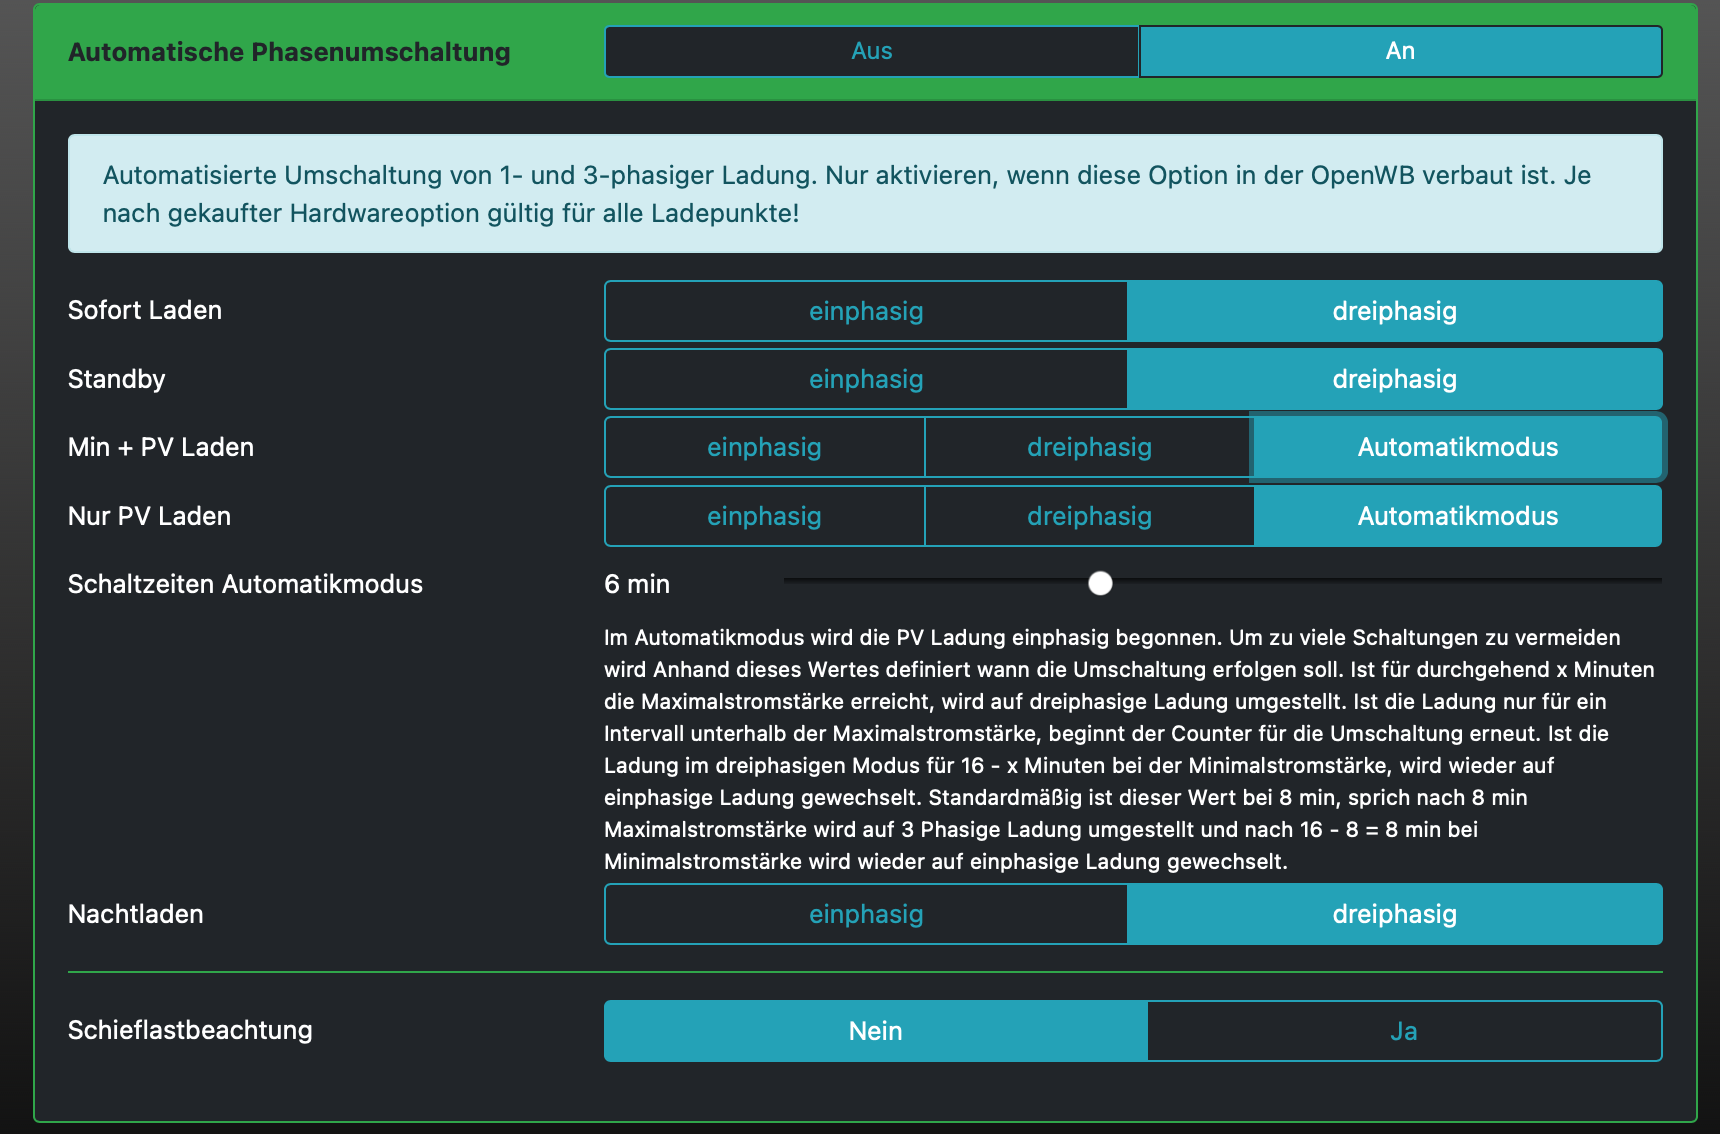Switch Standby to einphasig
Screen dimensions: 1720x1134
pos(866,379)
